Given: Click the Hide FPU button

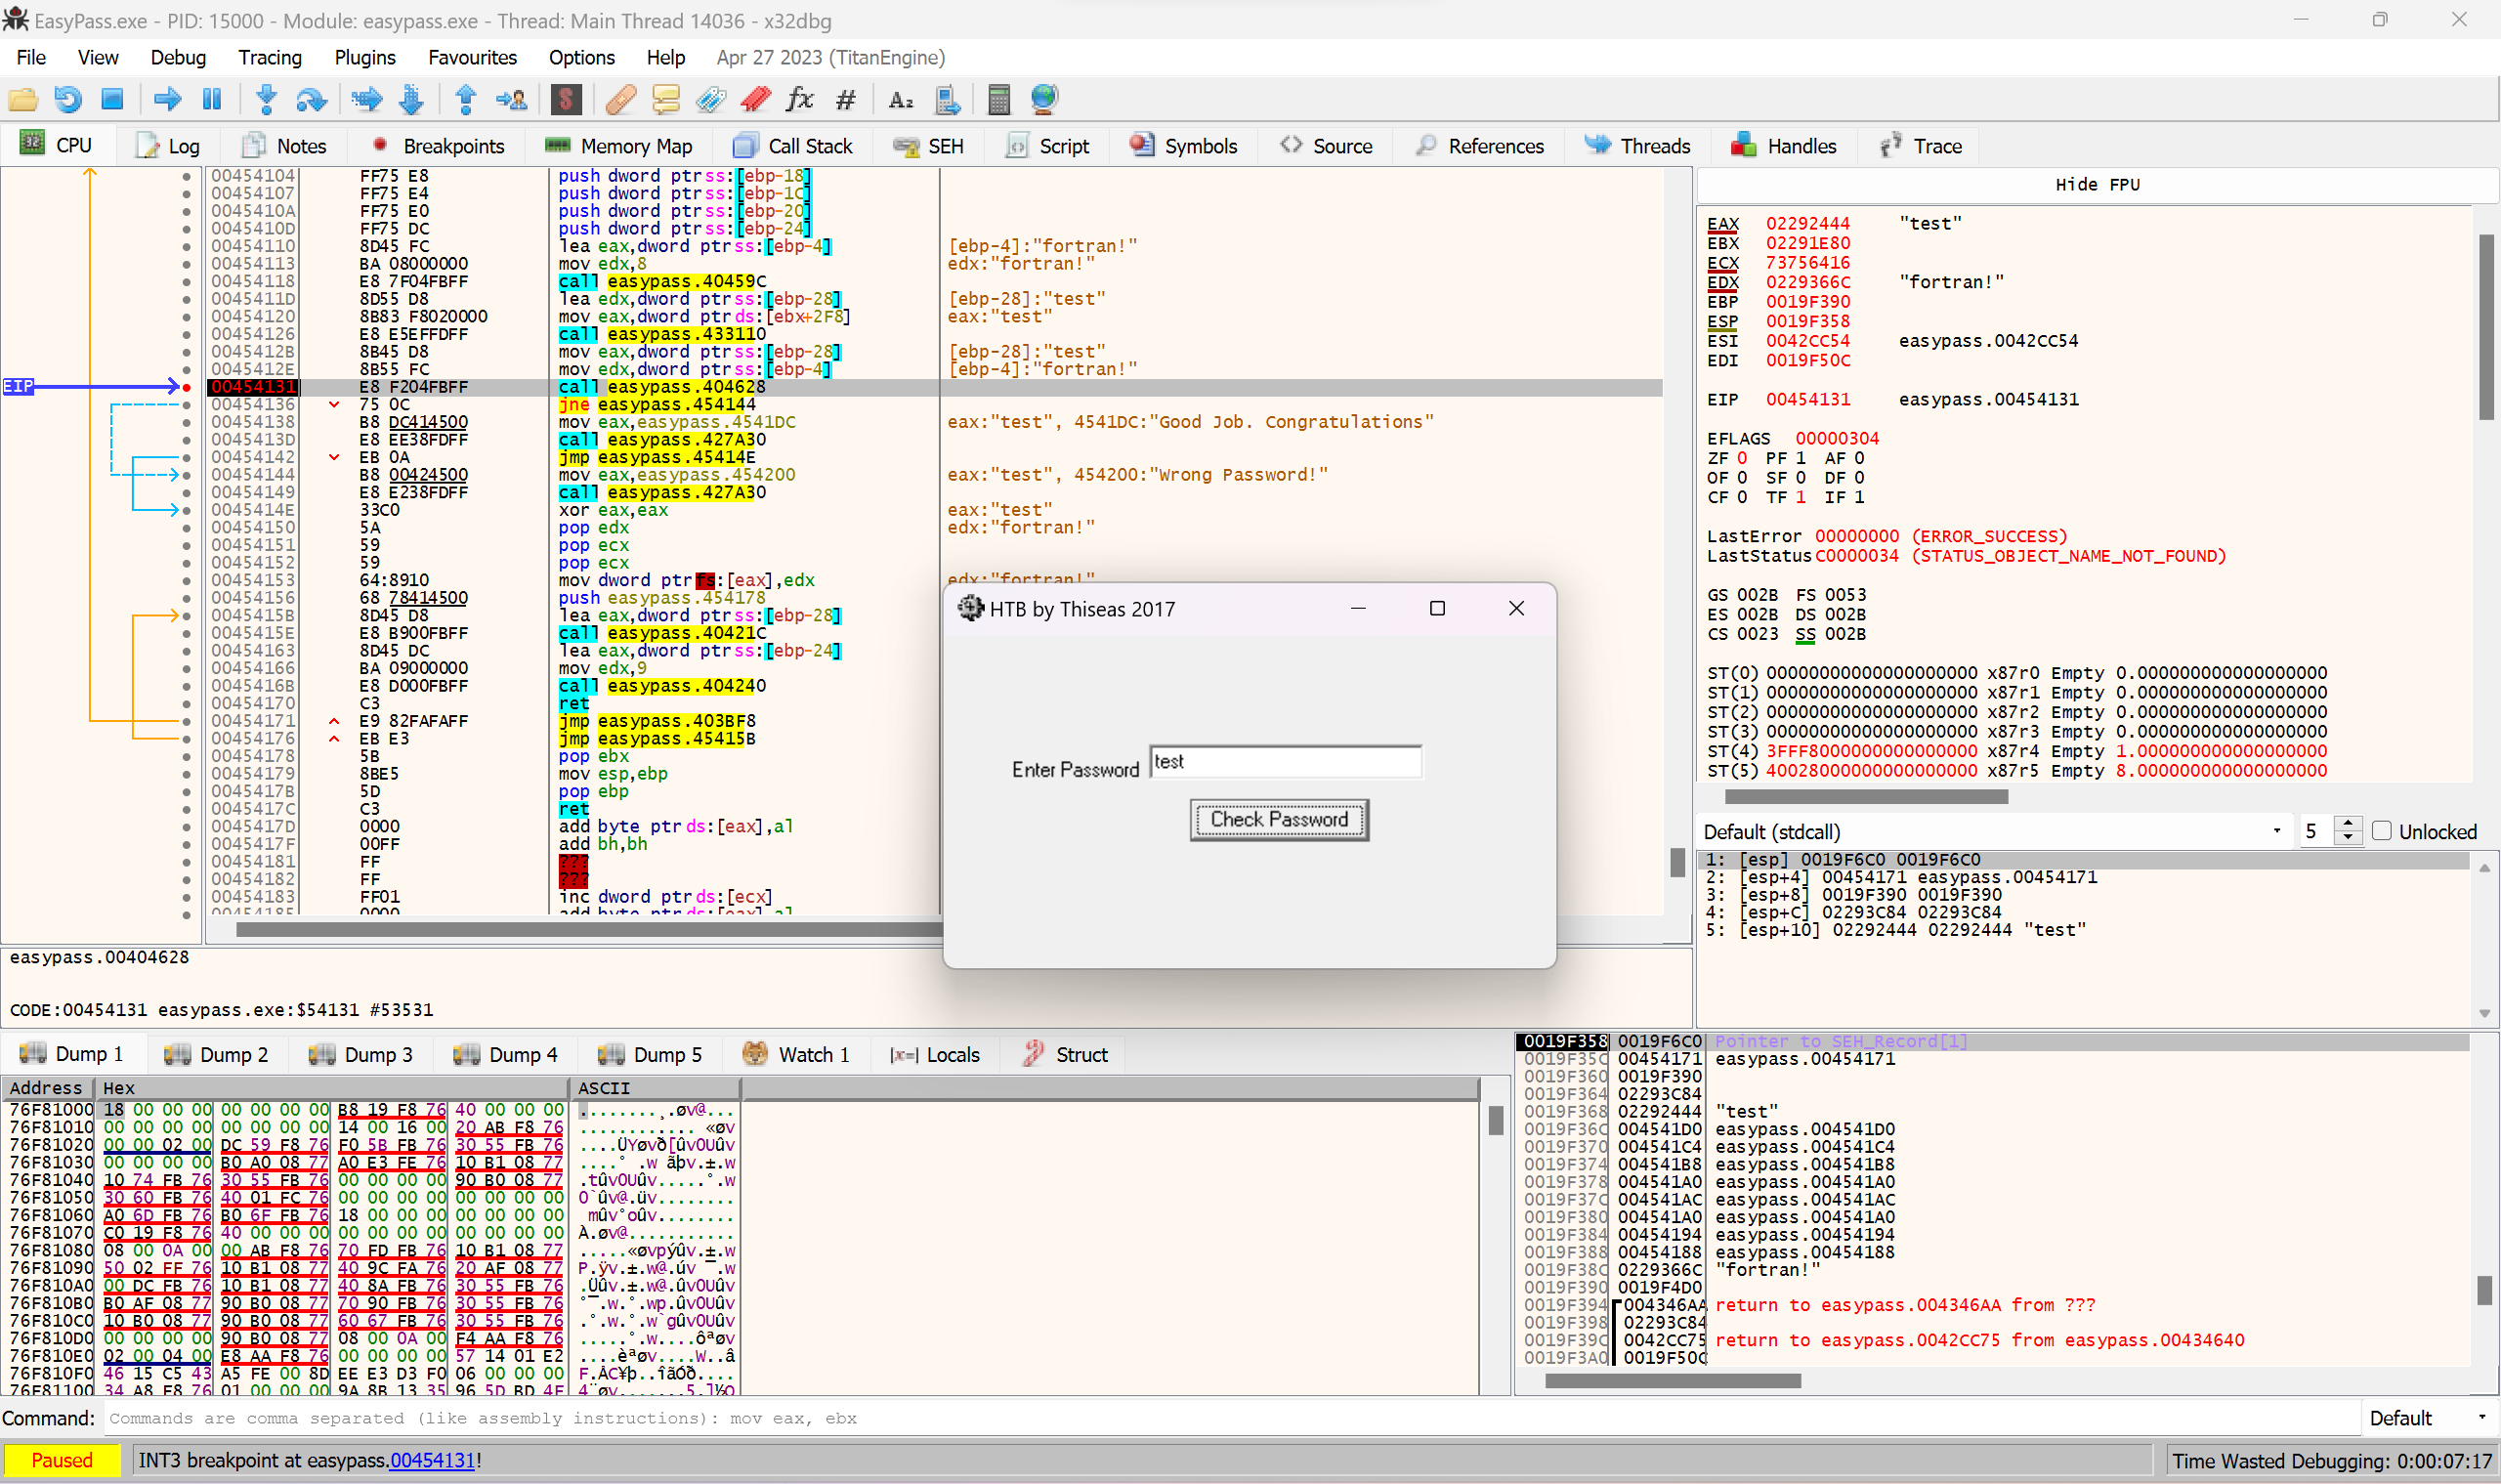Looking at the screenshot, I should [x=2097, y=184].
